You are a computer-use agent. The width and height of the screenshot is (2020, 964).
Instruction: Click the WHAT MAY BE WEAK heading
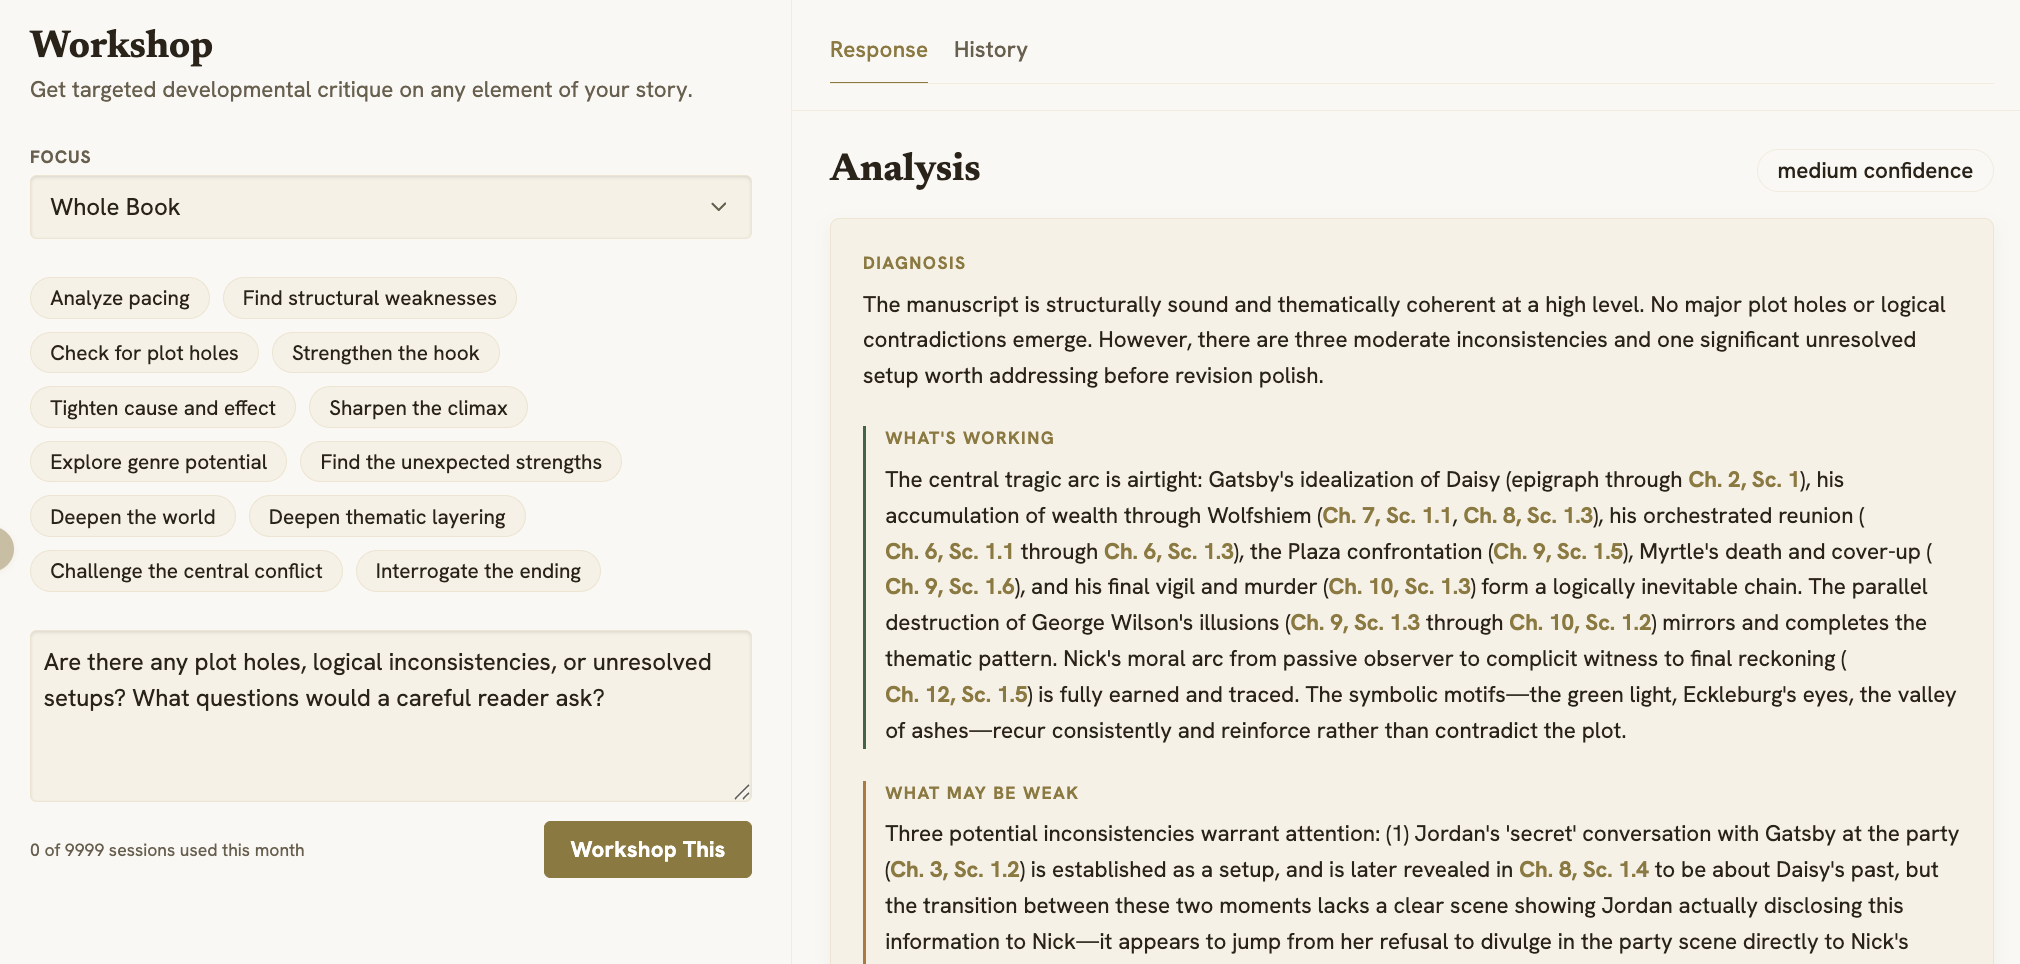tap(981, 793)
